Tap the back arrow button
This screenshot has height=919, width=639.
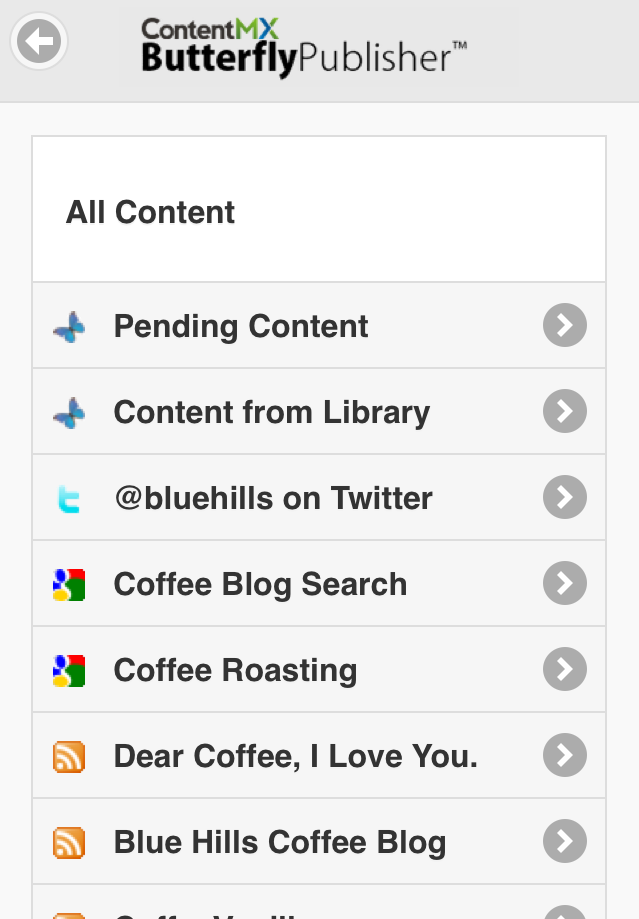coord(39,42)
